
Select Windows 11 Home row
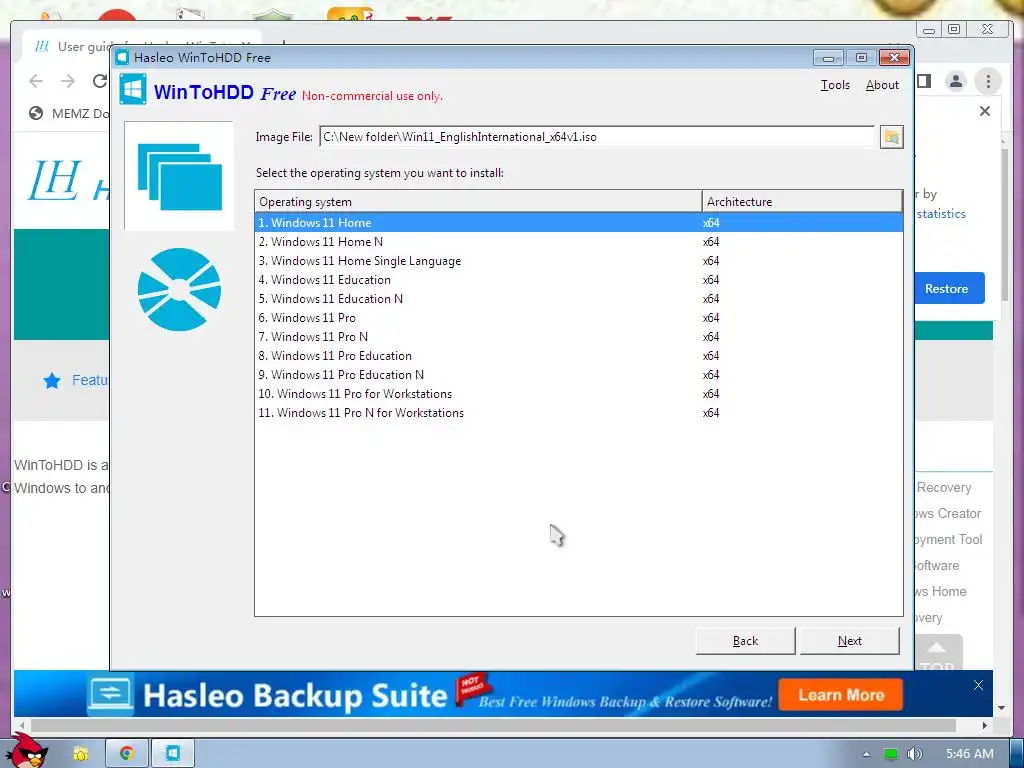pyautogui.click(x=579, y=223)
